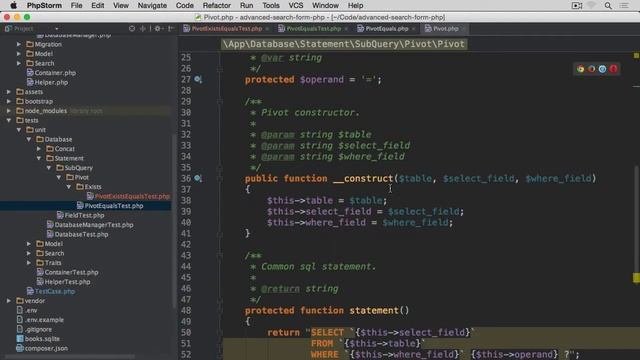Select TestCase.php file
640x360 pixels.
click(54, 291)
